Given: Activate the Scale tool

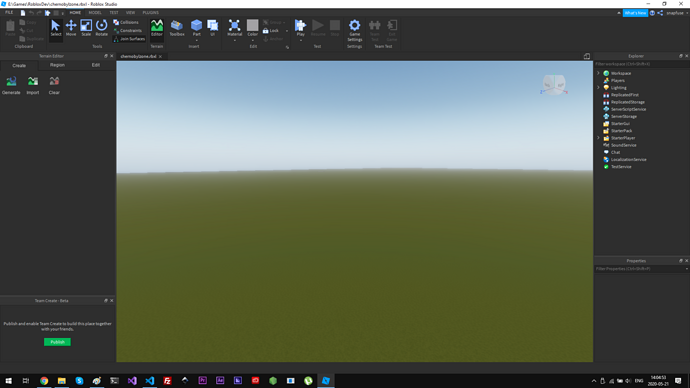Looking at the screenshot, I should tap(86, 28).
